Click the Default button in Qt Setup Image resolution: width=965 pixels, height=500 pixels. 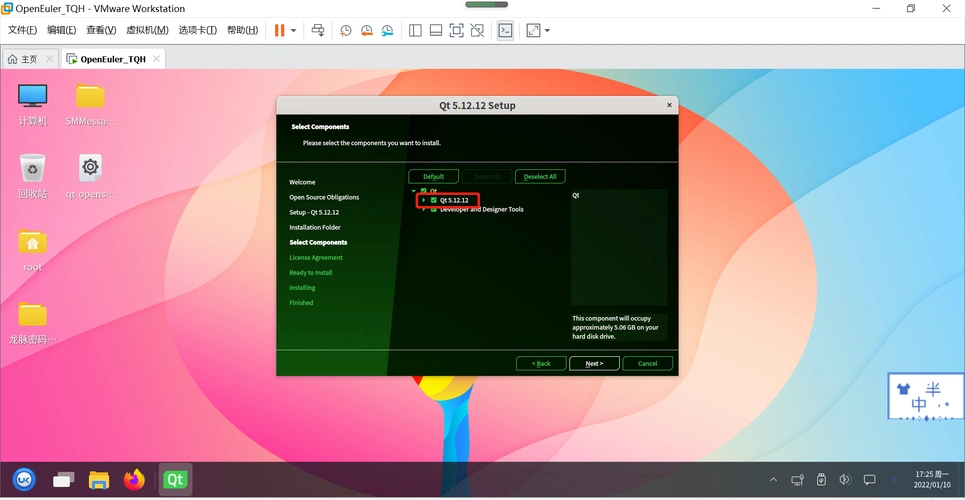433,177
